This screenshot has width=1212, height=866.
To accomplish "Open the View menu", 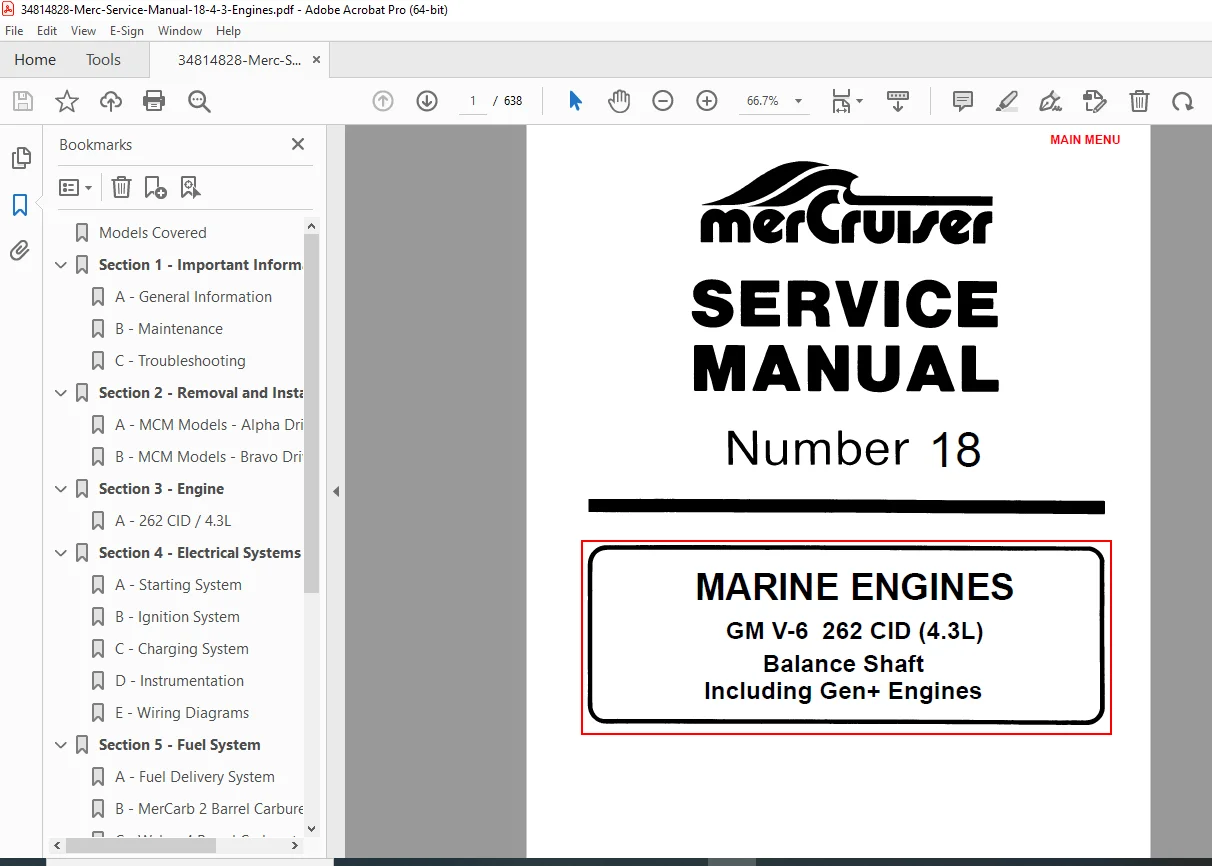I will pos(83,31).
